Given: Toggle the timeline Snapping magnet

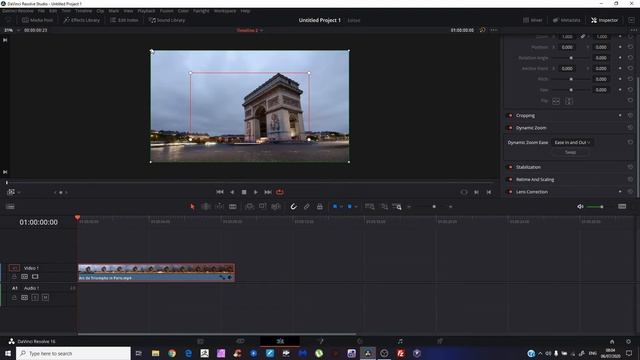Looking at the screenshot, I should click(293, 207).
